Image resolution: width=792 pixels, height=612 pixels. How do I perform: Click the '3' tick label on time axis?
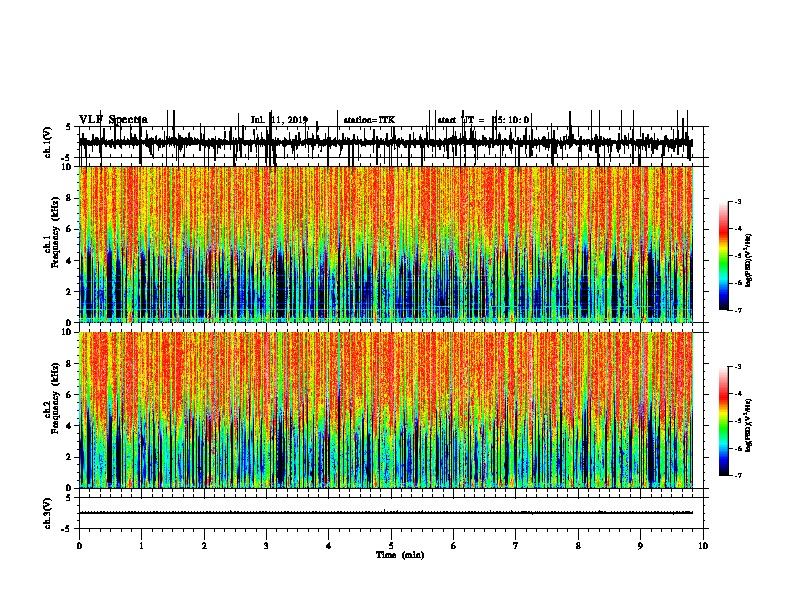[x=266, y=546]
